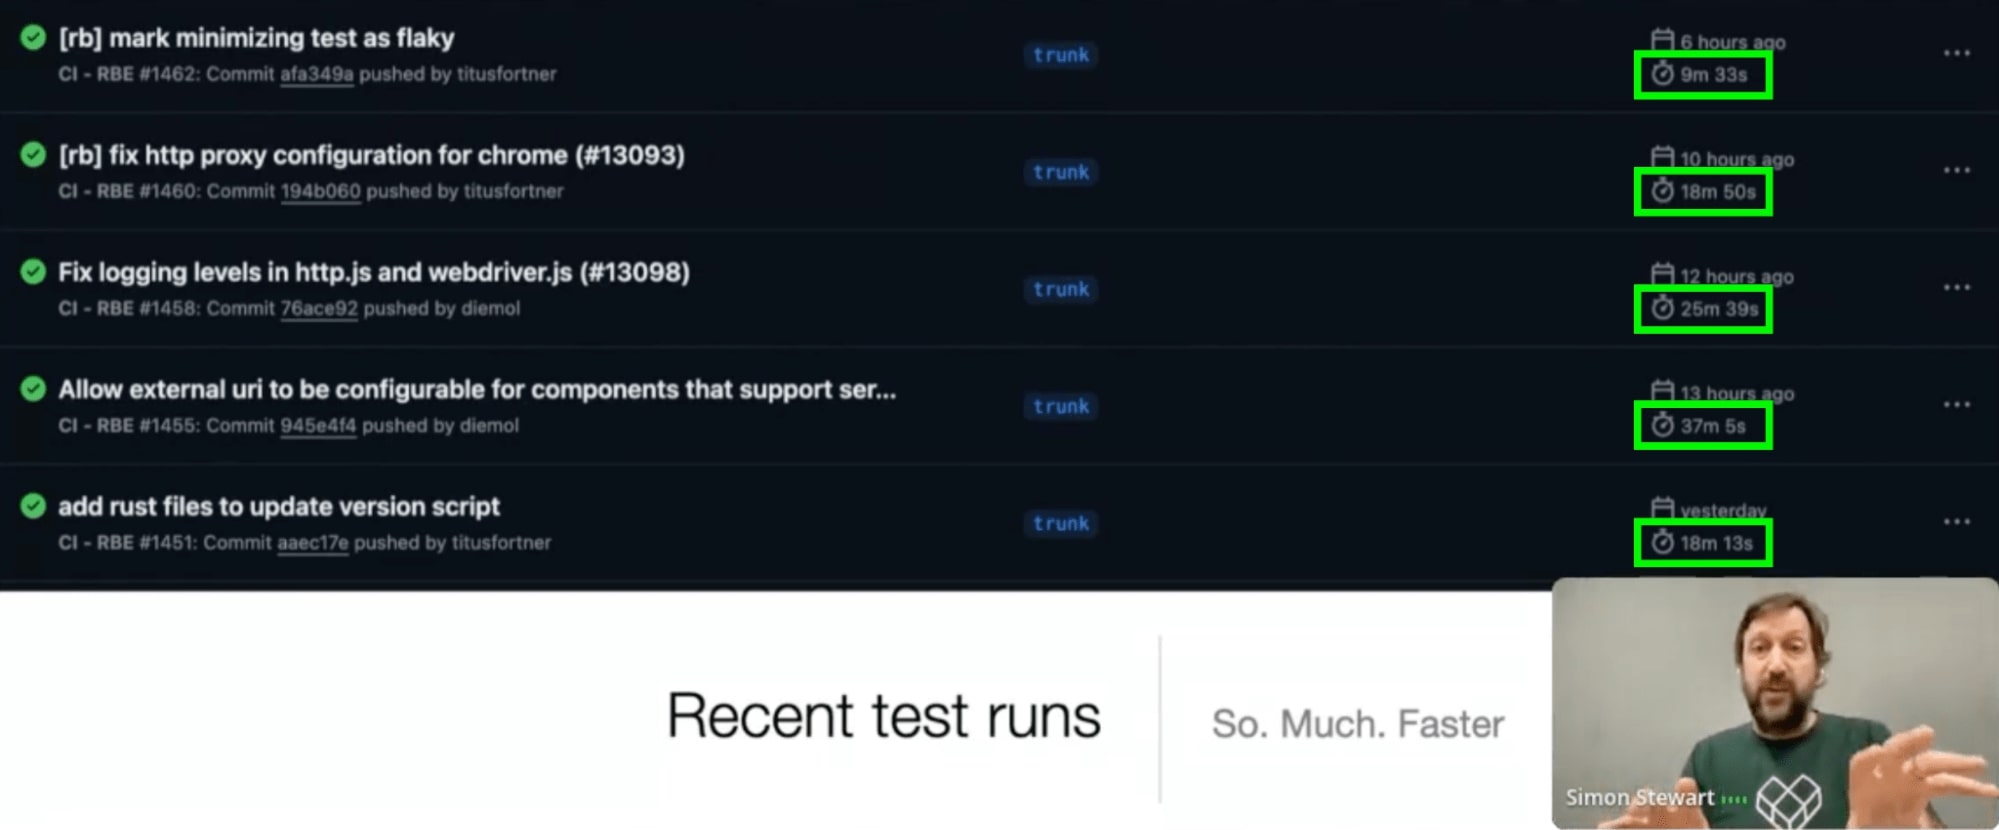The height and width of the screenshot is (830, 1999).
Task: Click the stopwatch icon showing 9m 33s duration
Action: tap(1660, 73)
